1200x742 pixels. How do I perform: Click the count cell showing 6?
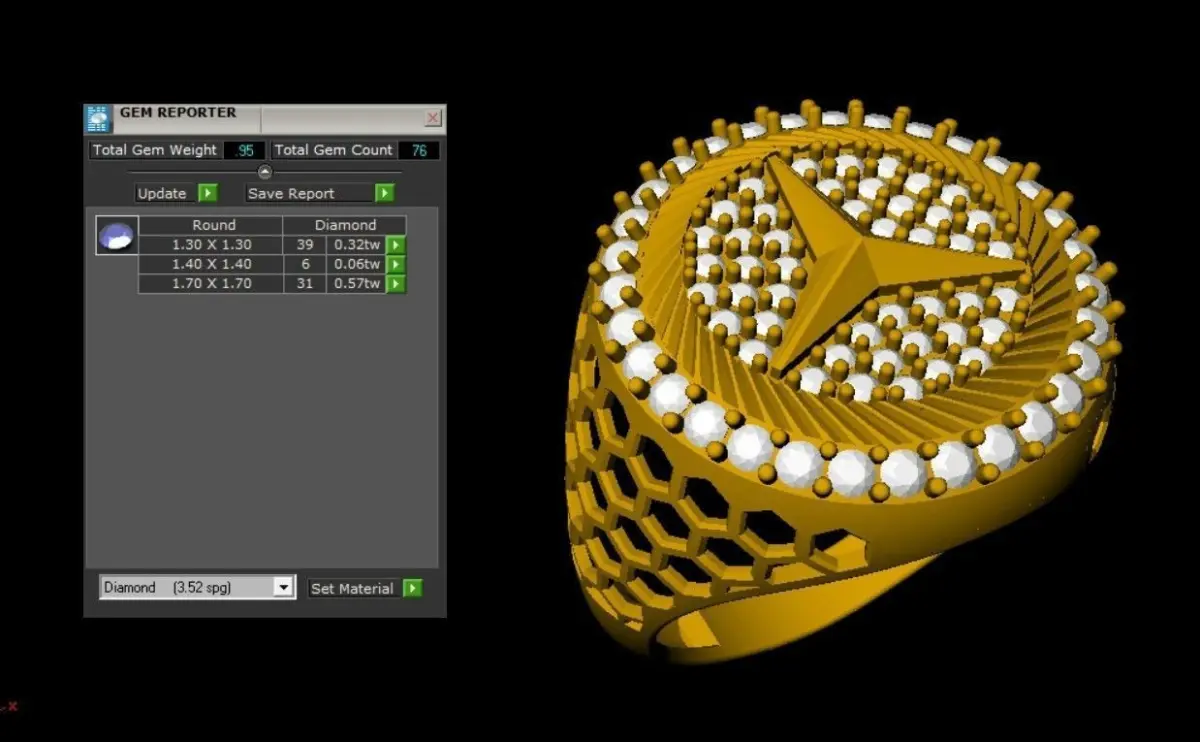click(305, 265)
